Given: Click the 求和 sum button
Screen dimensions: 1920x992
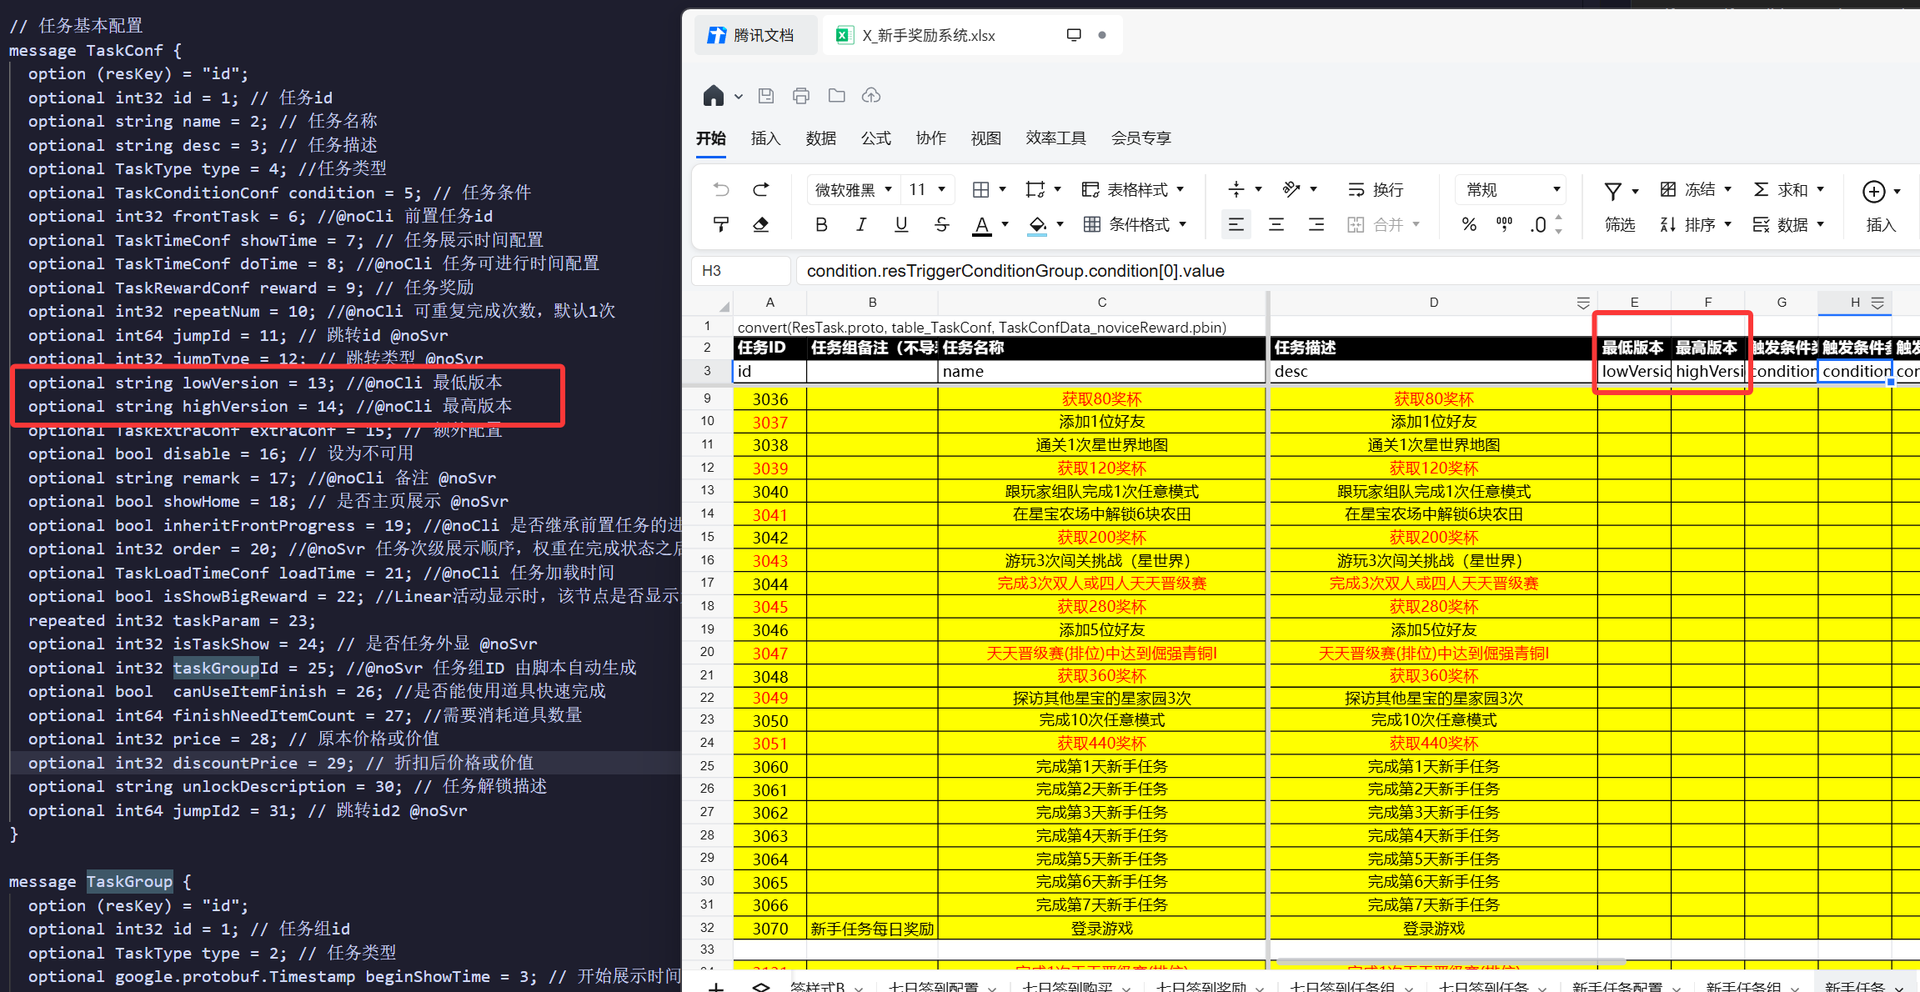Looking at the screenshot, I should point(1789,190).
